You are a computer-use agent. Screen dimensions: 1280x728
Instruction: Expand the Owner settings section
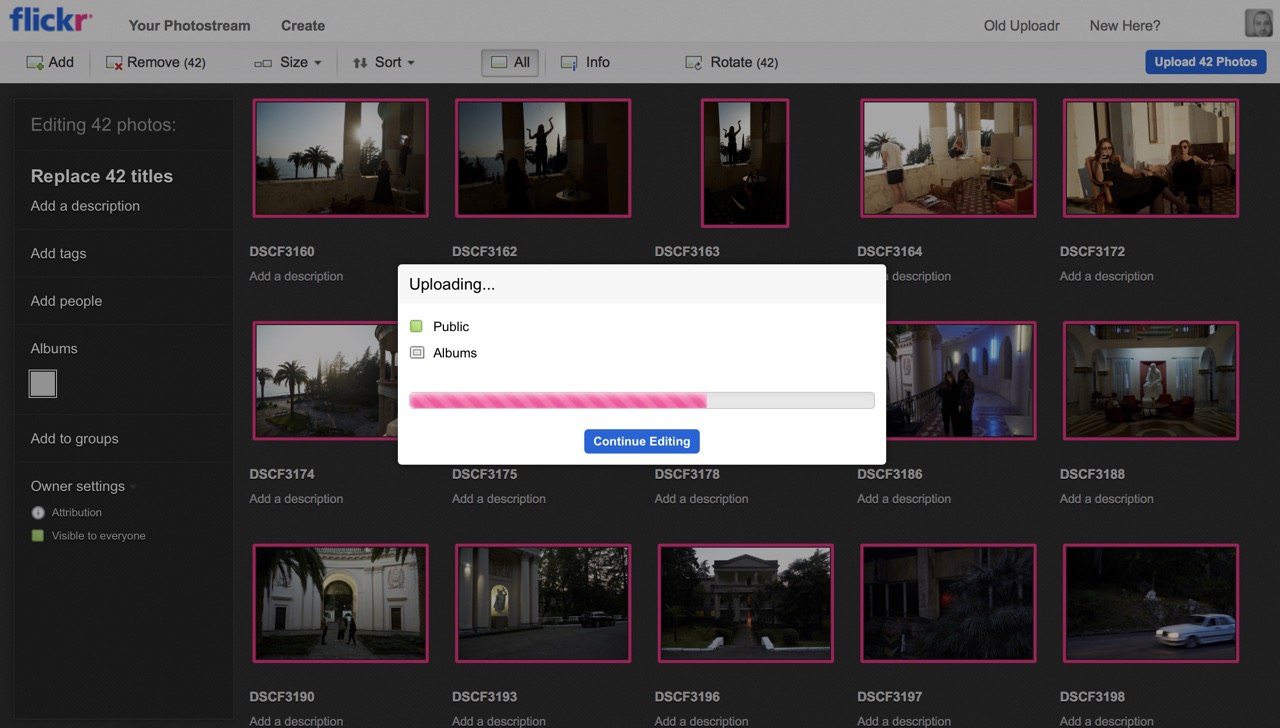click(x=83, y=486)
